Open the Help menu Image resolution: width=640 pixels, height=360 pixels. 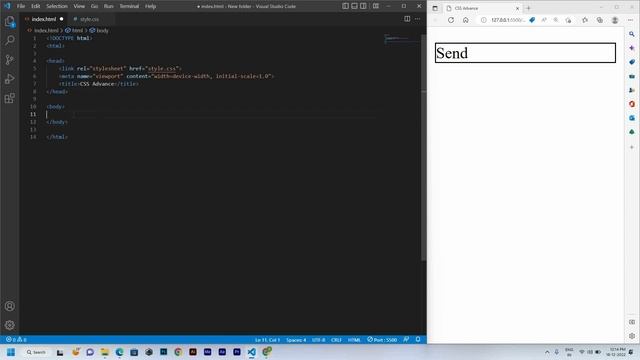click(x=150, y=6)
